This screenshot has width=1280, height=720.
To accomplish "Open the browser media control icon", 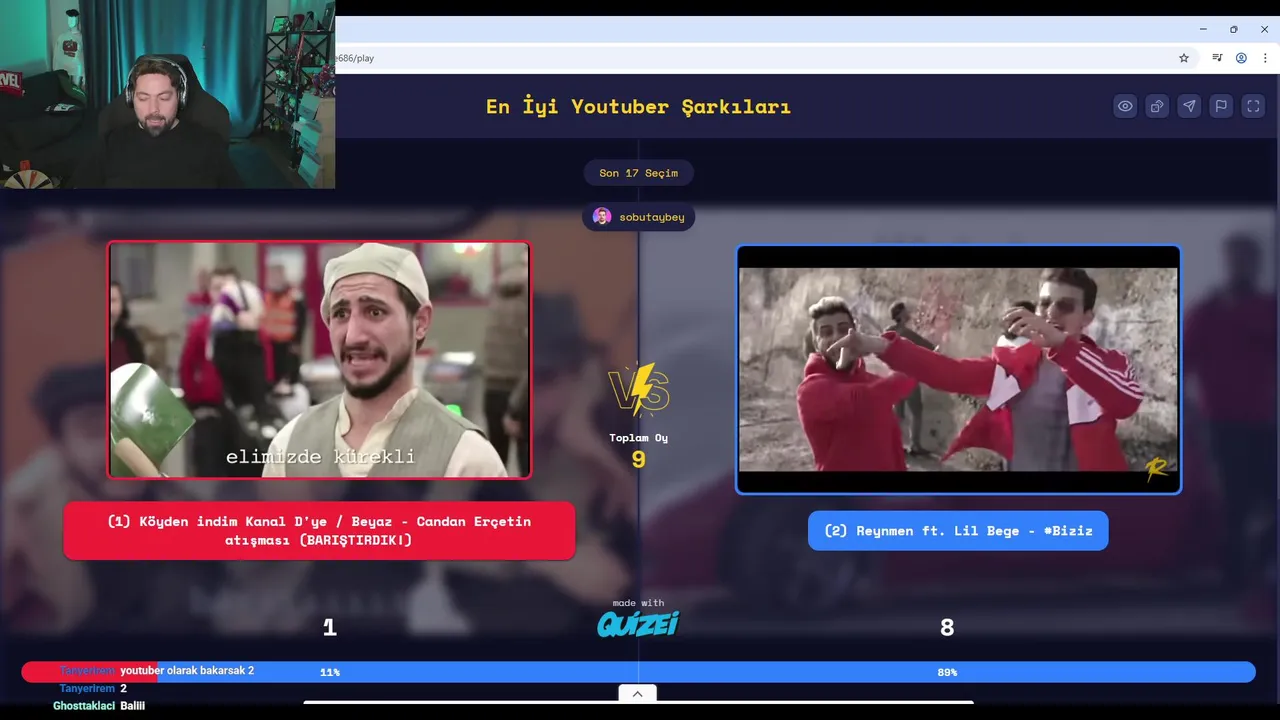I will pos(1217,58).
